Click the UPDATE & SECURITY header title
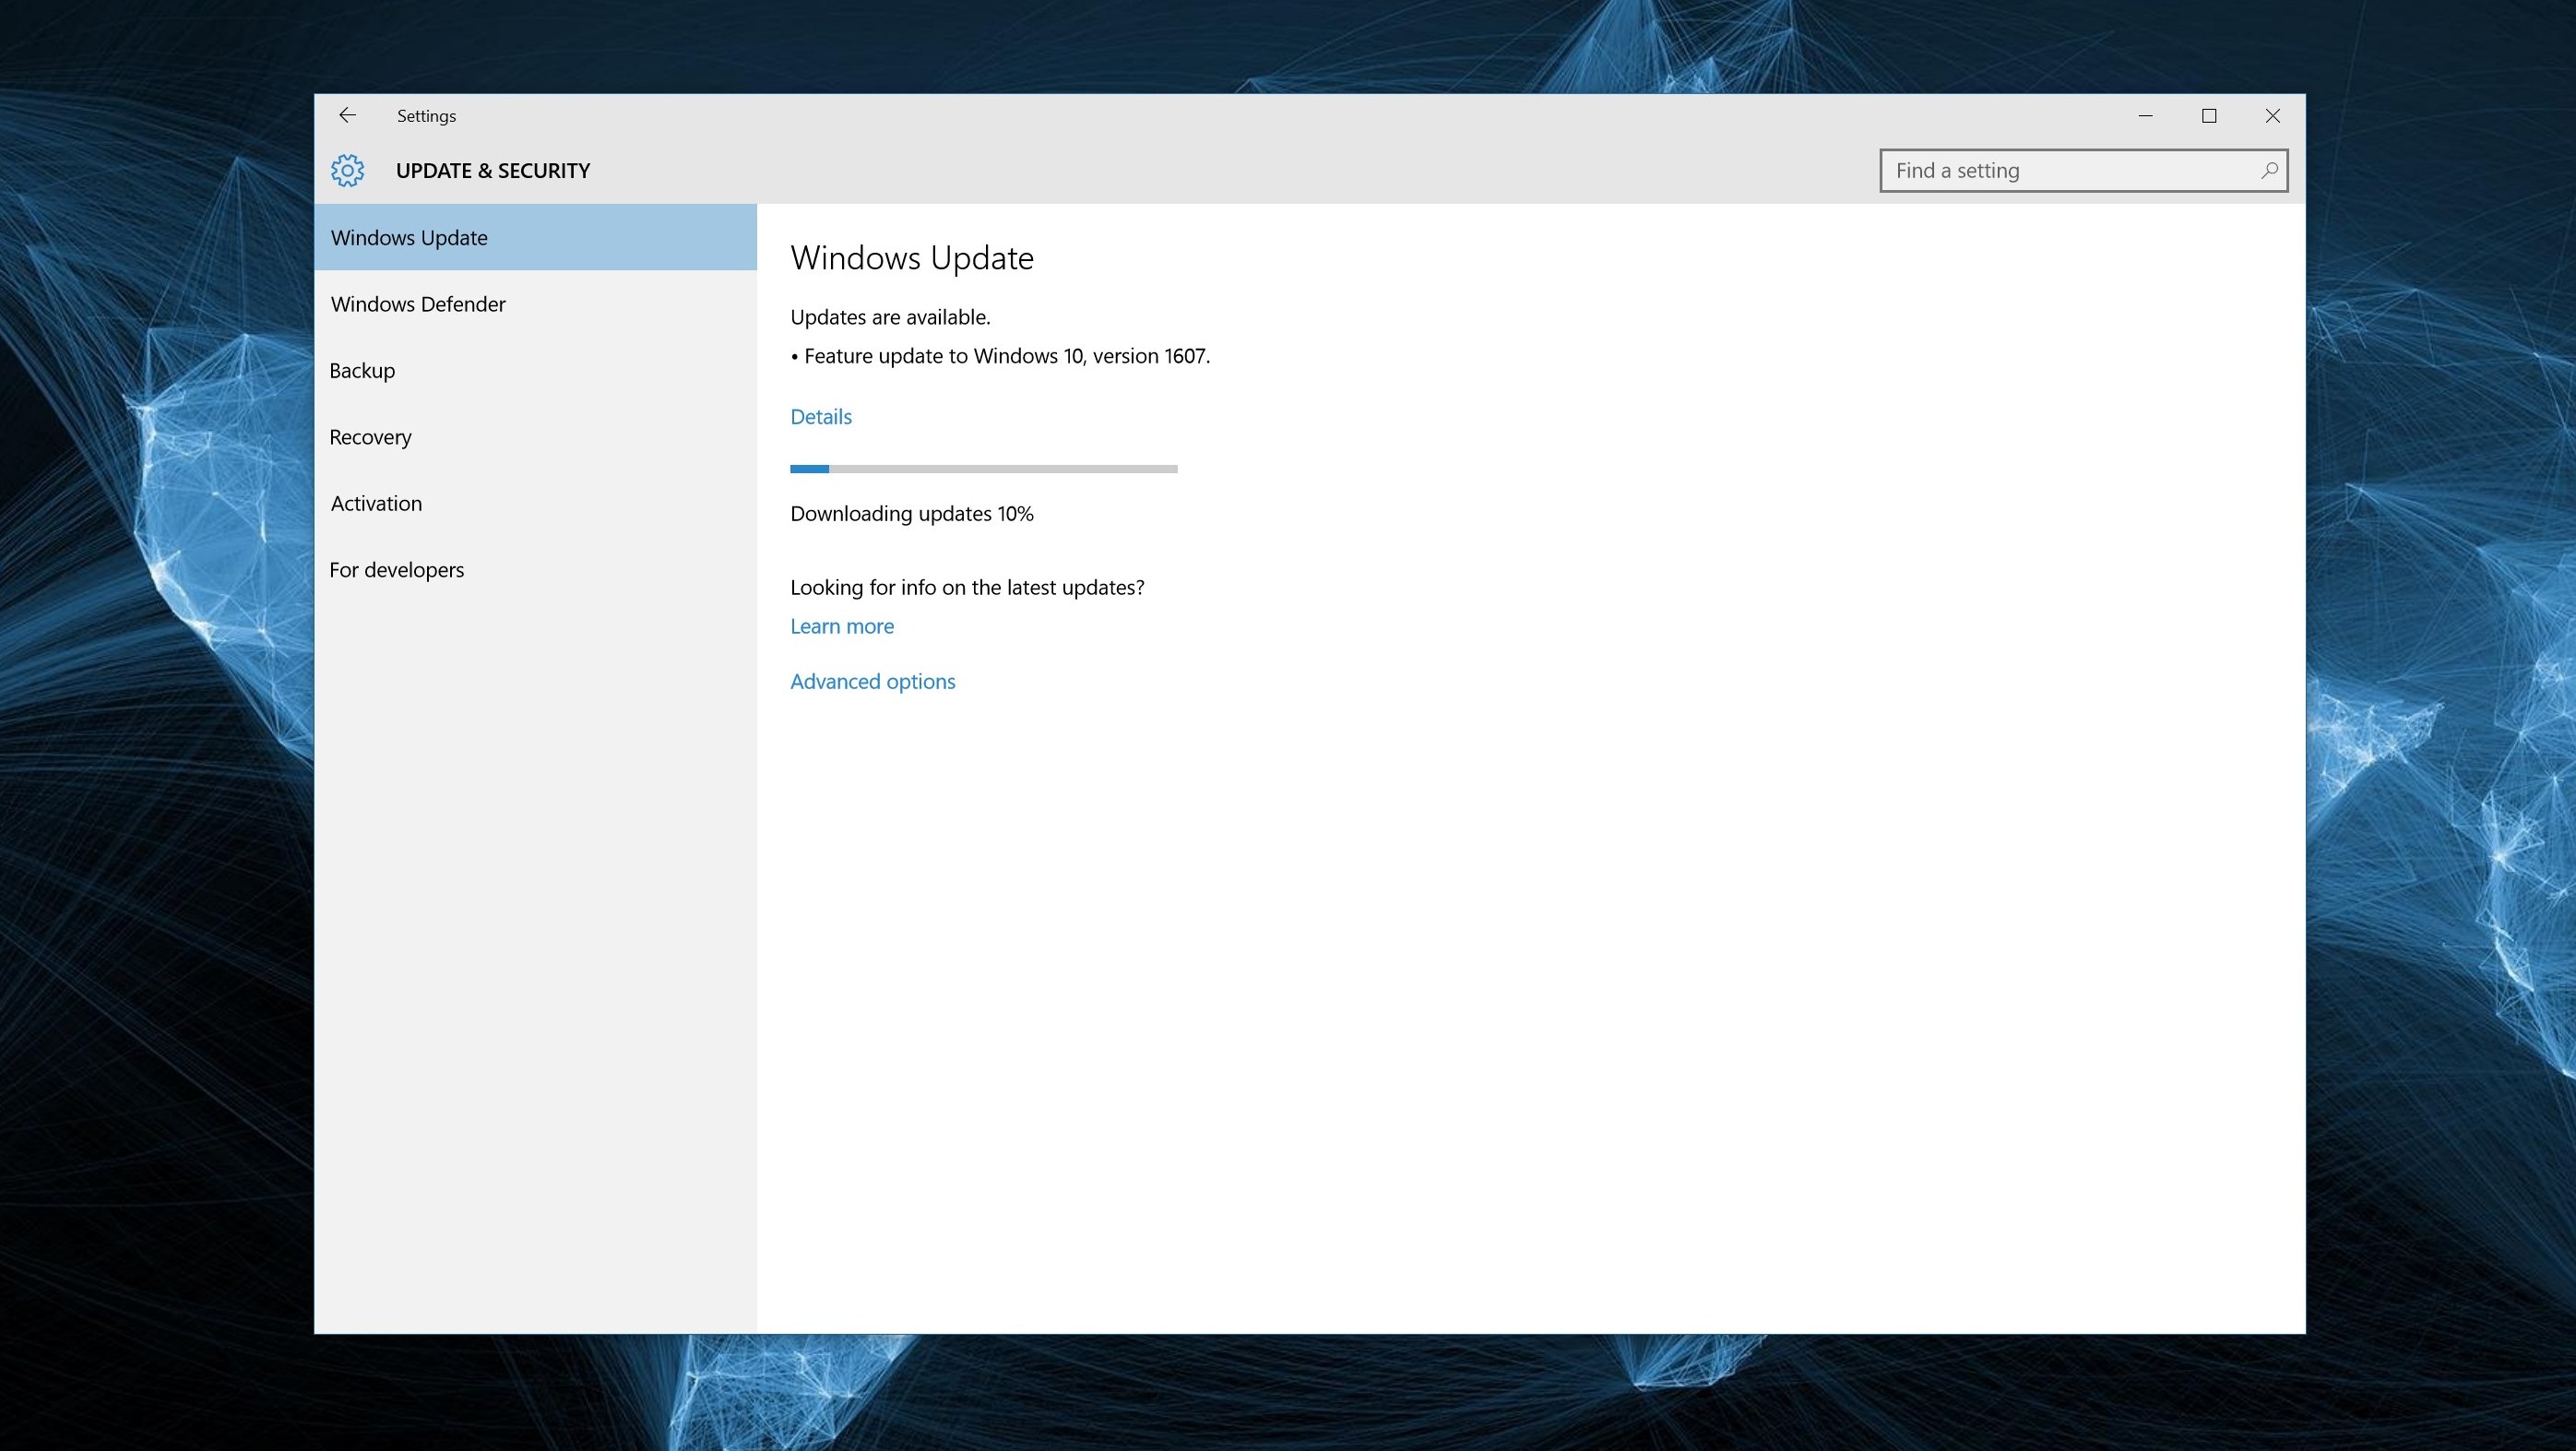The image size is (2576, 1451). 493,171
